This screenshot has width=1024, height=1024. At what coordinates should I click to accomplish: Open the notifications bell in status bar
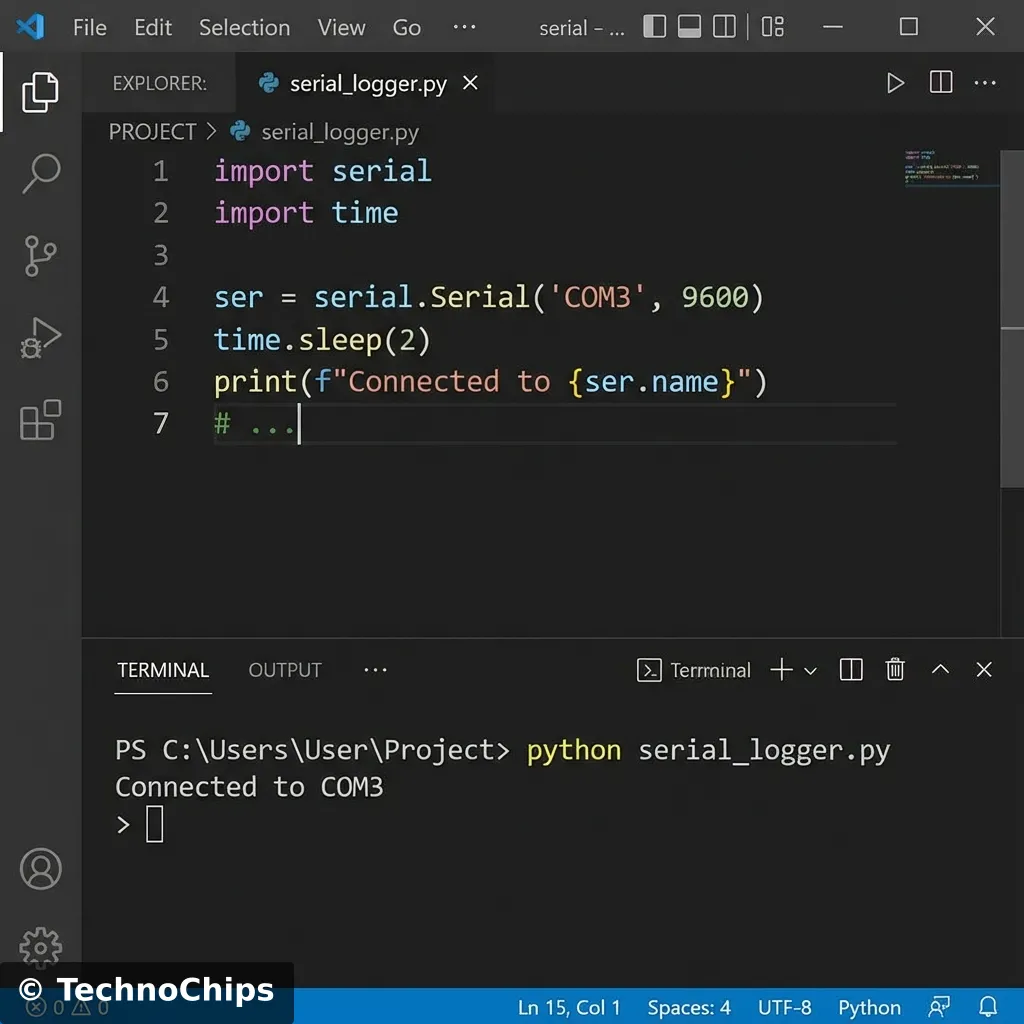tap(988, 1007)
